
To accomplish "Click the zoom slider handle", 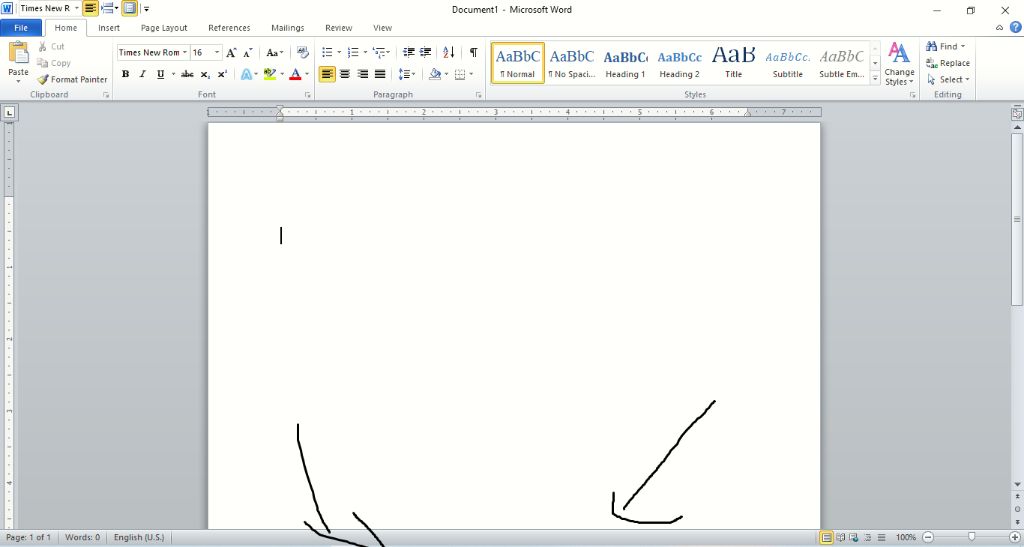I will tap(971, 537).
